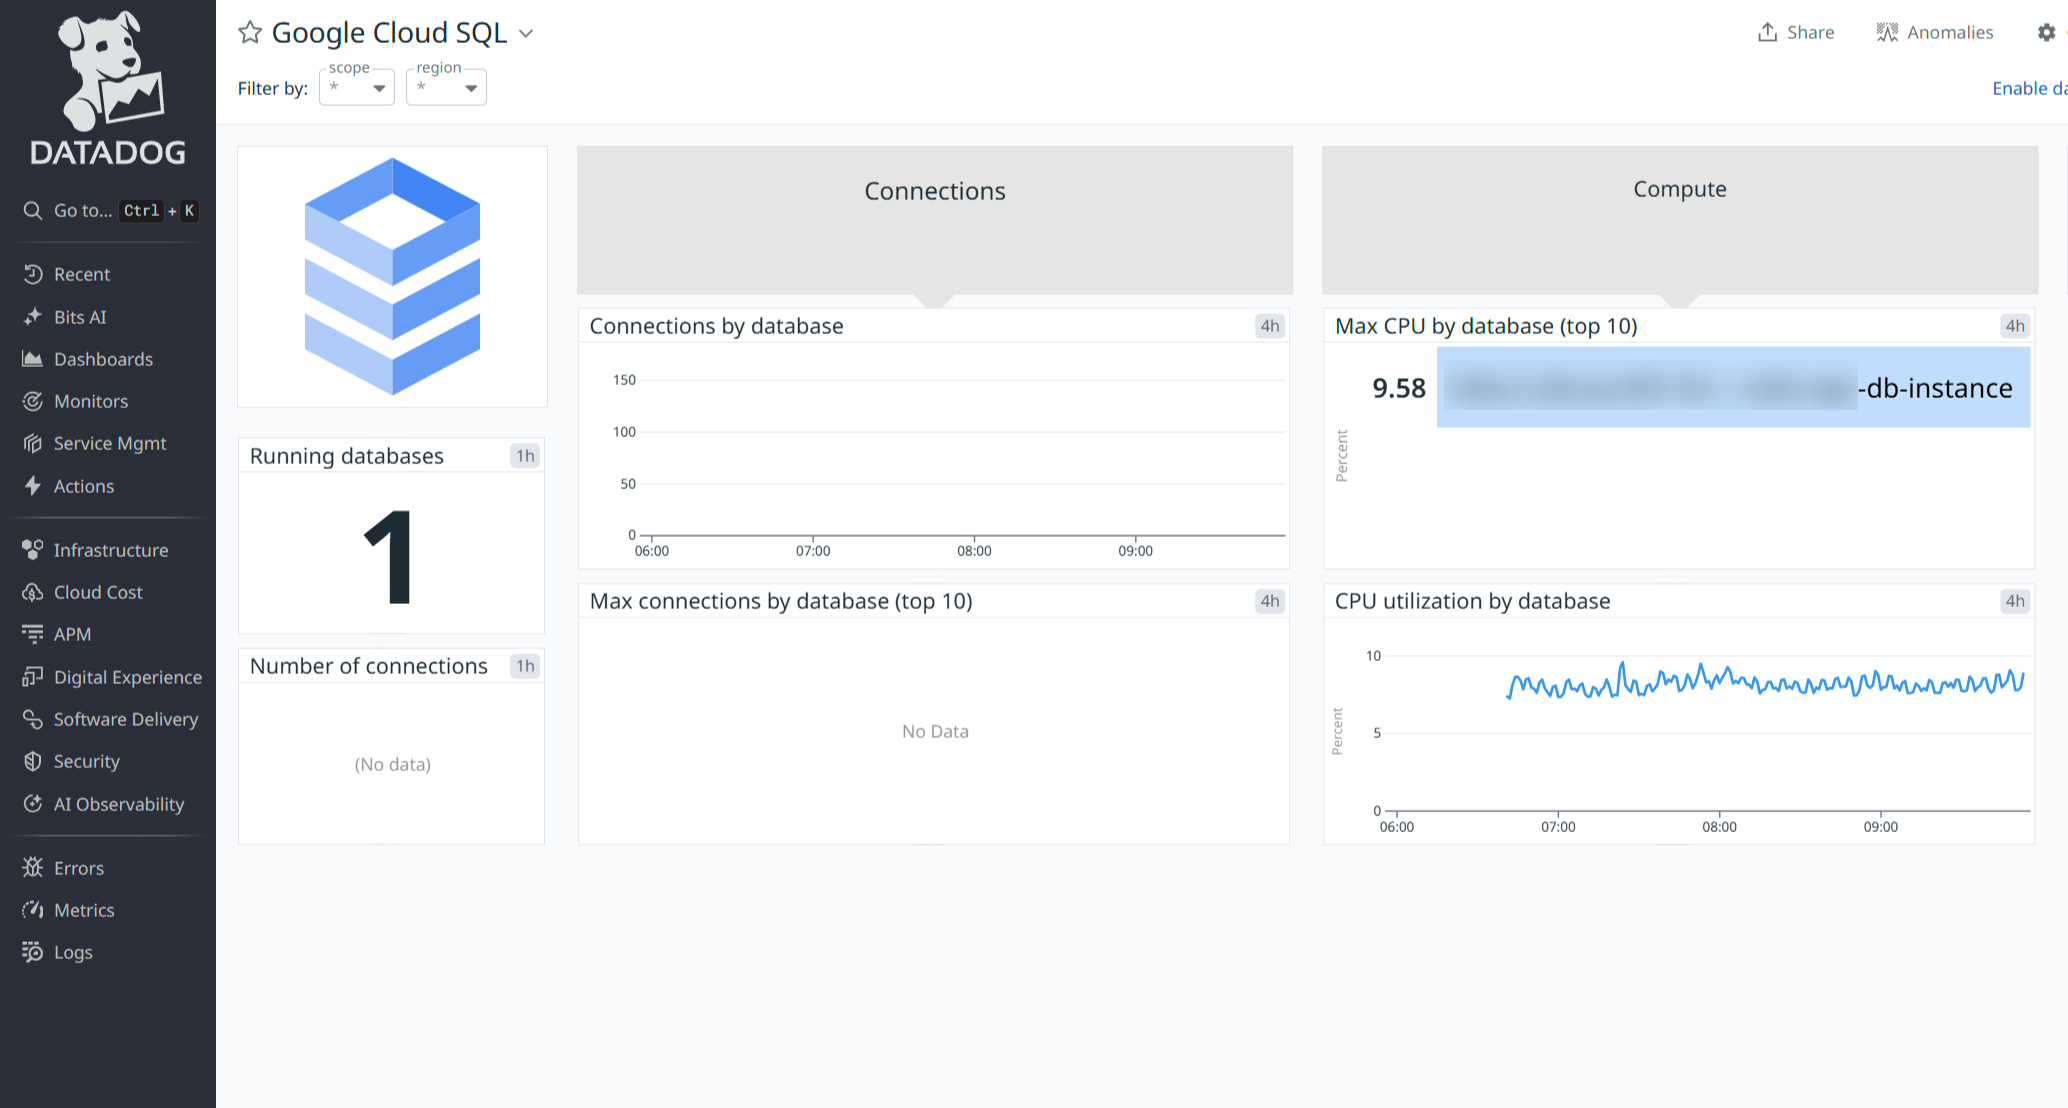2068x1108 pixels.
Task: Open the settings gear icon
Action: [x=2046, y=32]
